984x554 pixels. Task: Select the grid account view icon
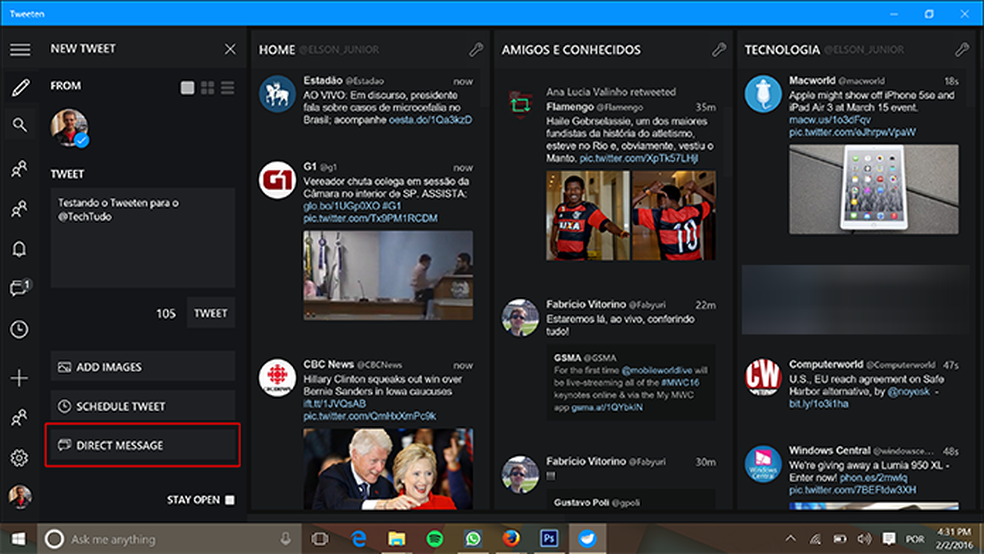coord(208,88)
